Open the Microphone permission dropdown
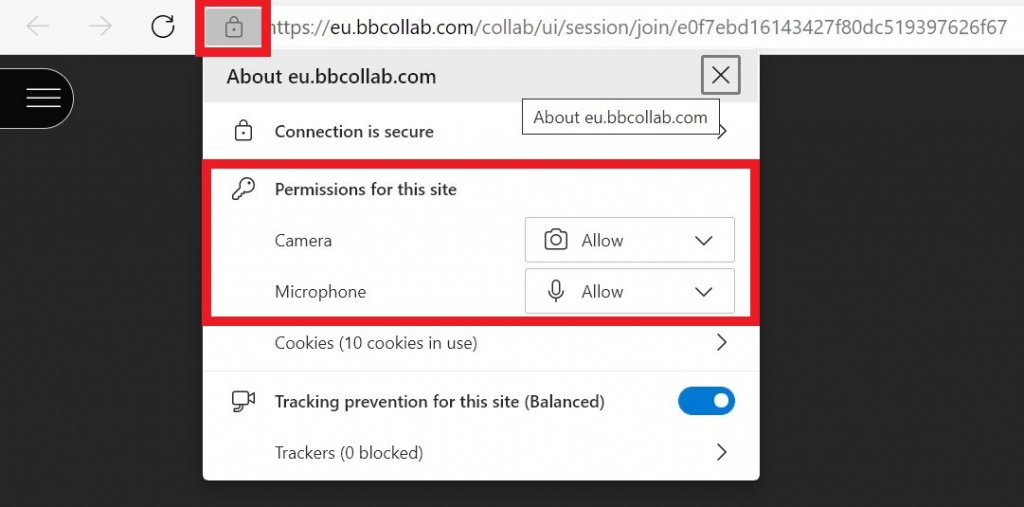This screenshot has height=507, width=1024. coord(630,291)
